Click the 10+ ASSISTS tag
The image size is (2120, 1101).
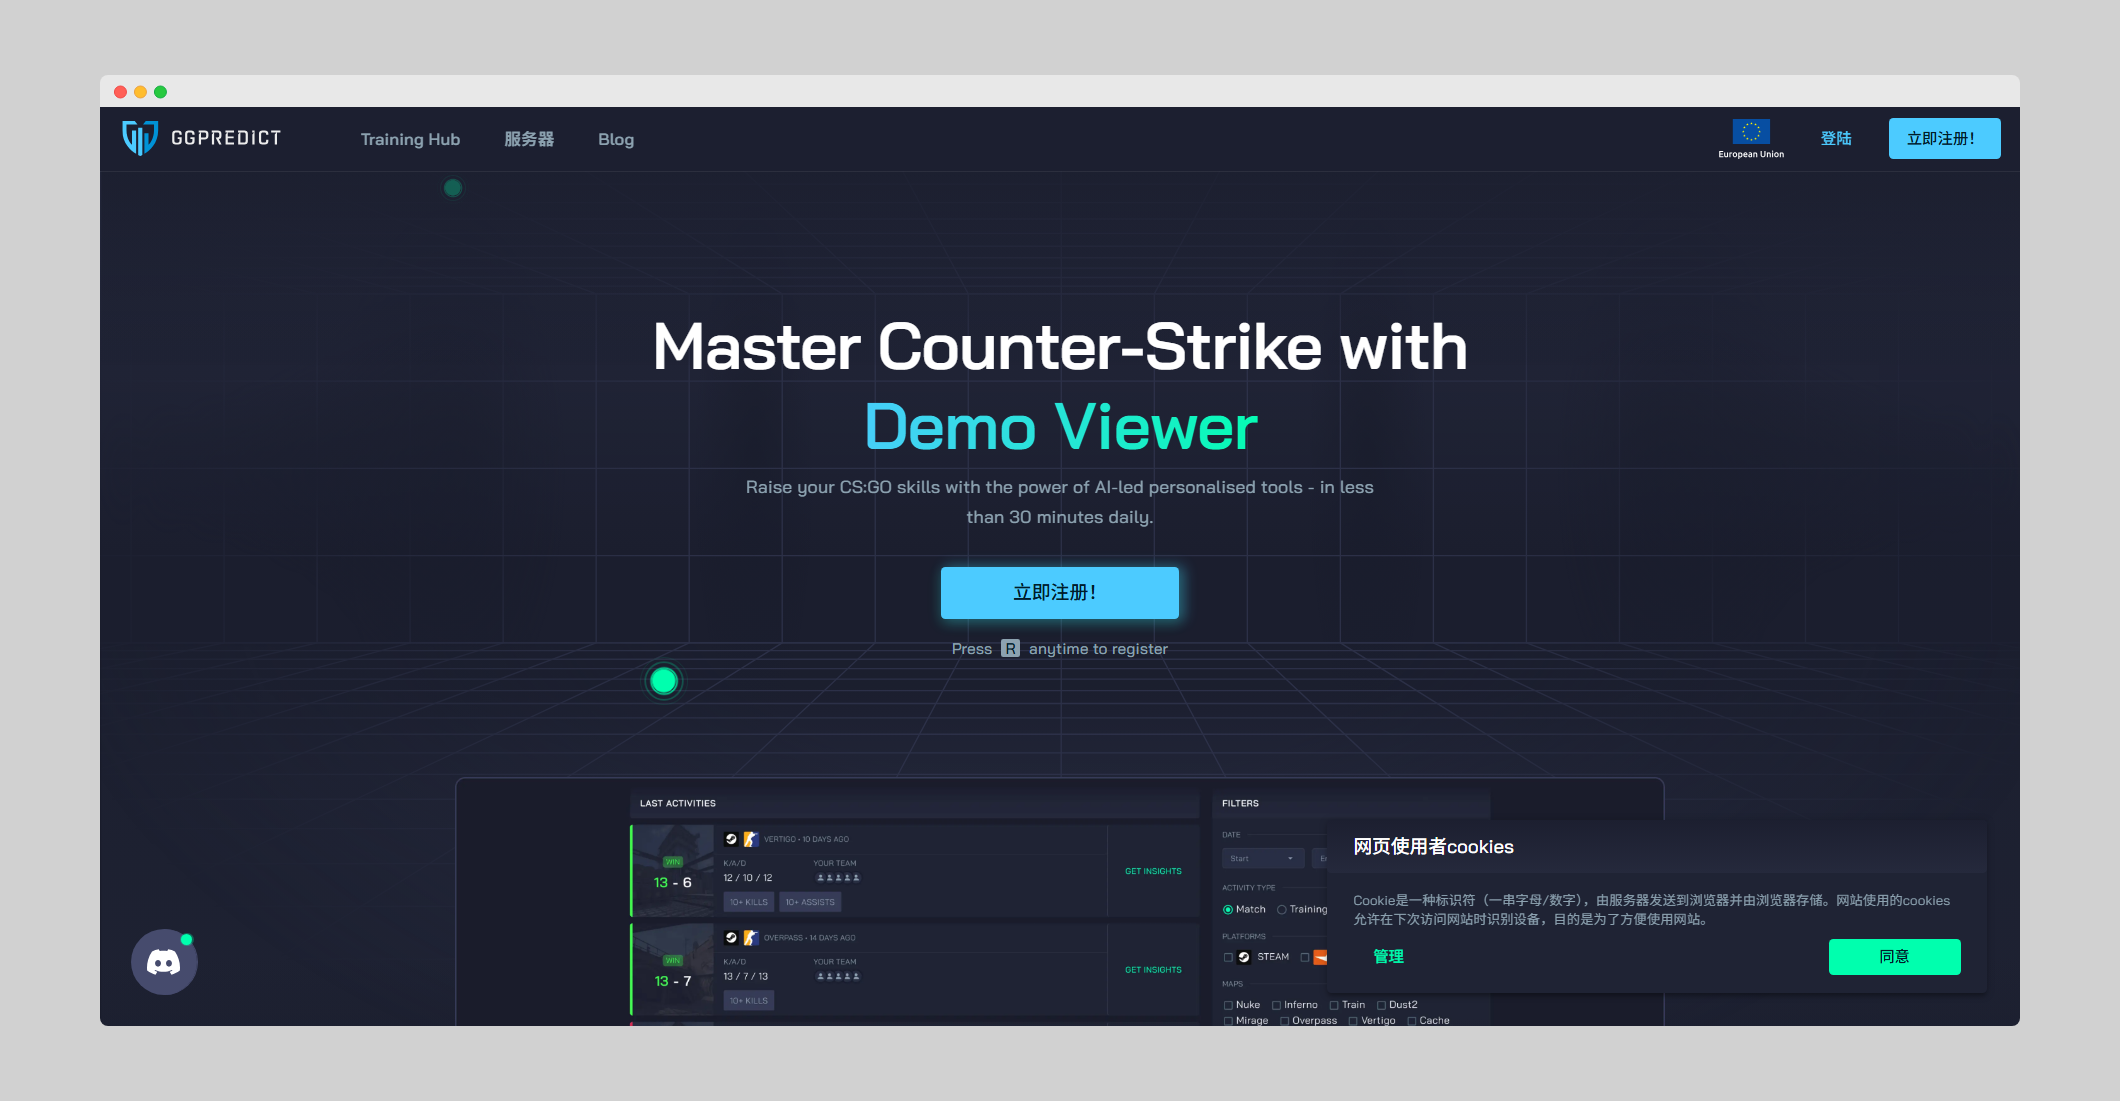(810, 902)
